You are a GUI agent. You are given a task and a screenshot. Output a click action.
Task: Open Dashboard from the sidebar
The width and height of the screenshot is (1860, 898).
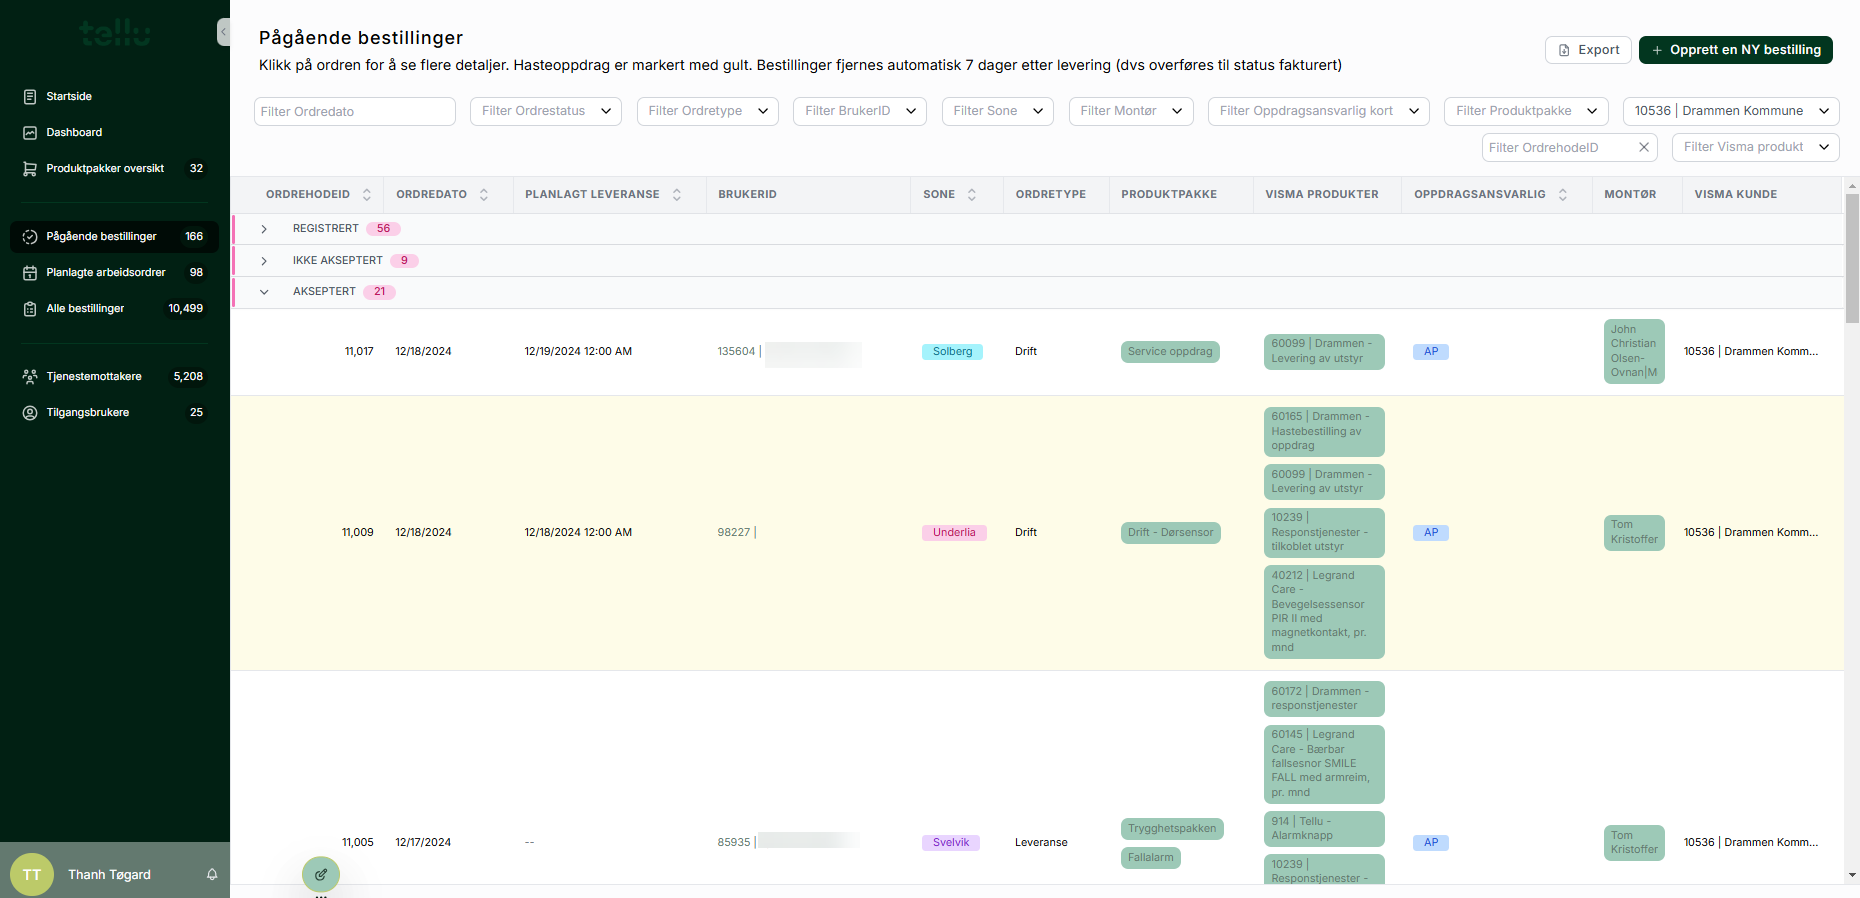[74, 132]
